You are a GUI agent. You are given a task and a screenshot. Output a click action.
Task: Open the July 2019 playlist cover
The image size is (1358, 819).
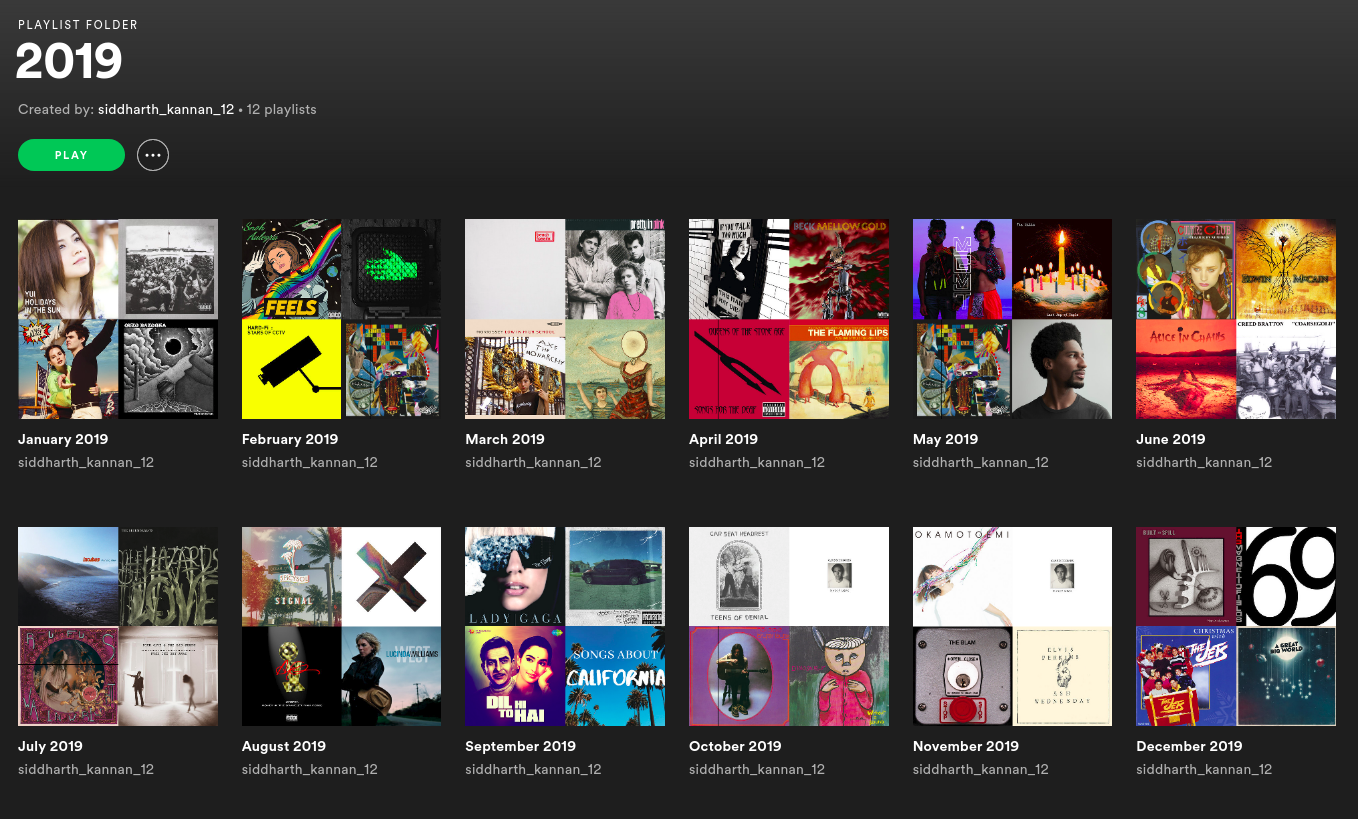(x=118, y=626)
